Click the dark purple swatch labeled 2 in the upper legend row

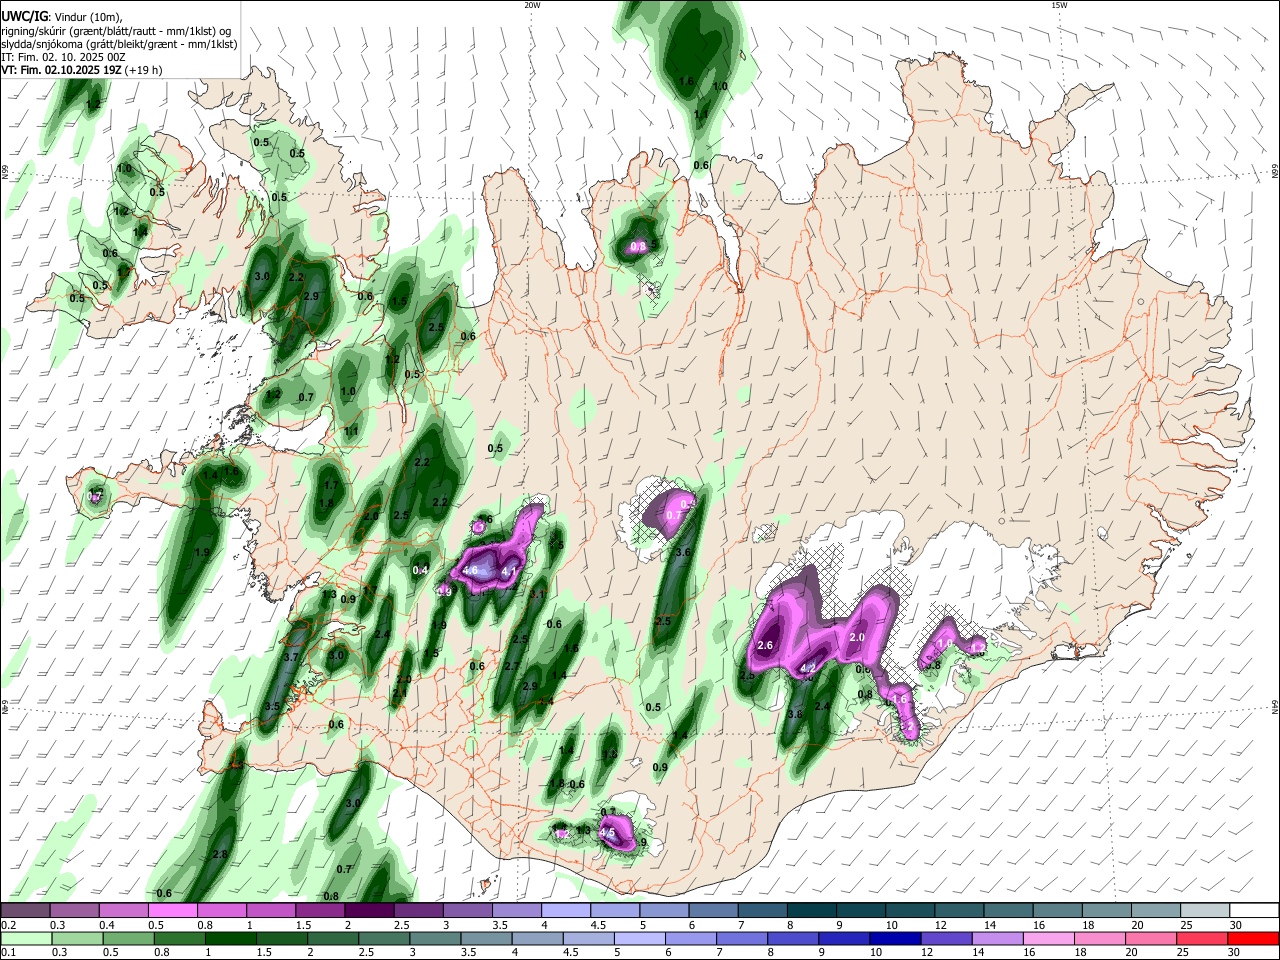pyautogui.click(x=369, y=910)
